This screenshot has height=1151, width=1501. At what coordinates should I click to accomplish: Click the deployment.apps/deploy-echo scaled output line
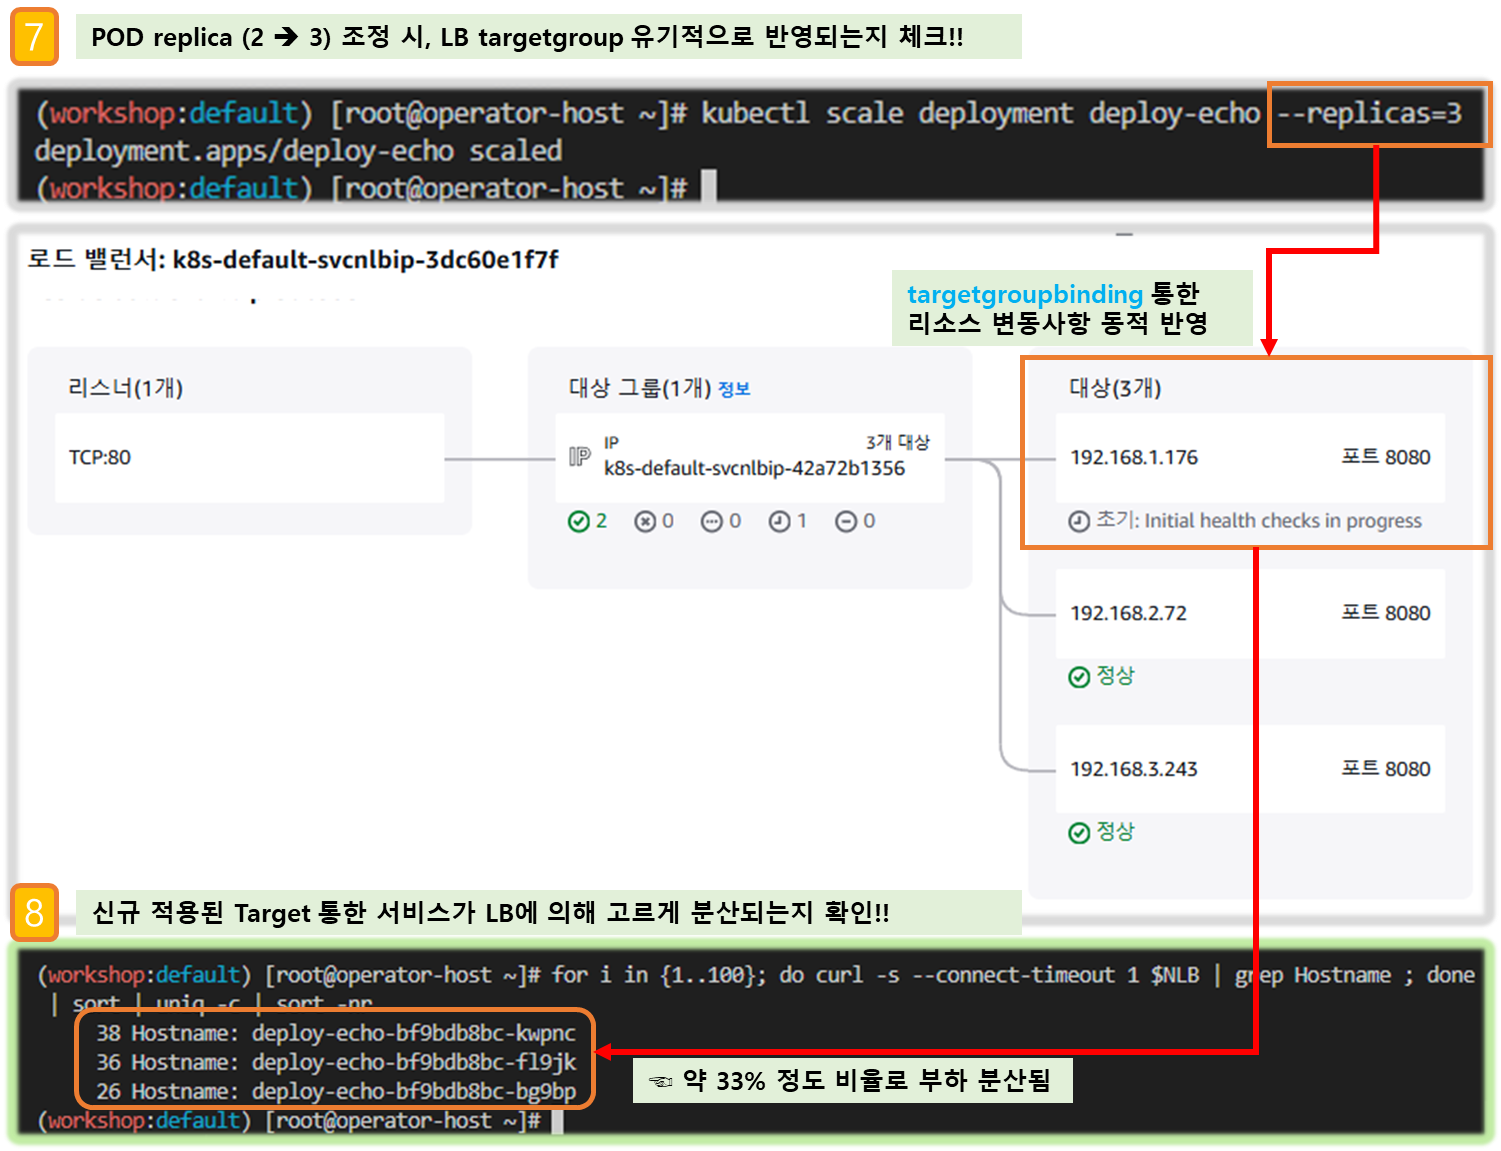pyautogui.click(x=298, y=151)
